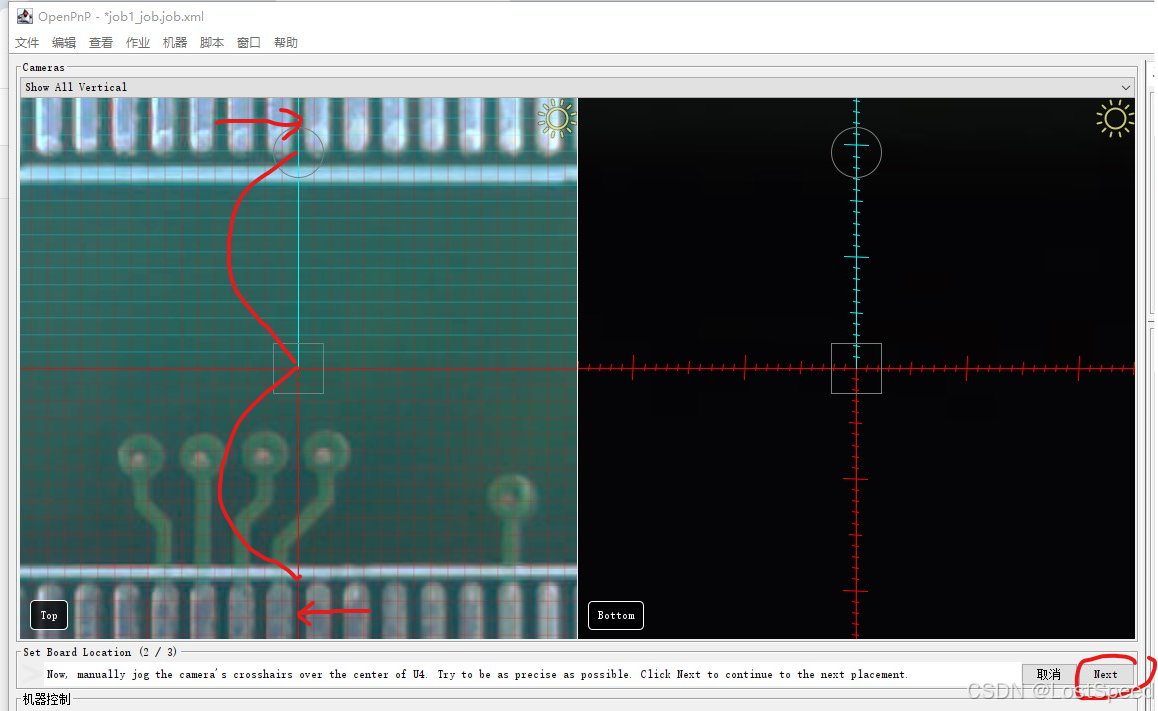
Task: Click the Next button in wizard
Action: click(1106, 674)
